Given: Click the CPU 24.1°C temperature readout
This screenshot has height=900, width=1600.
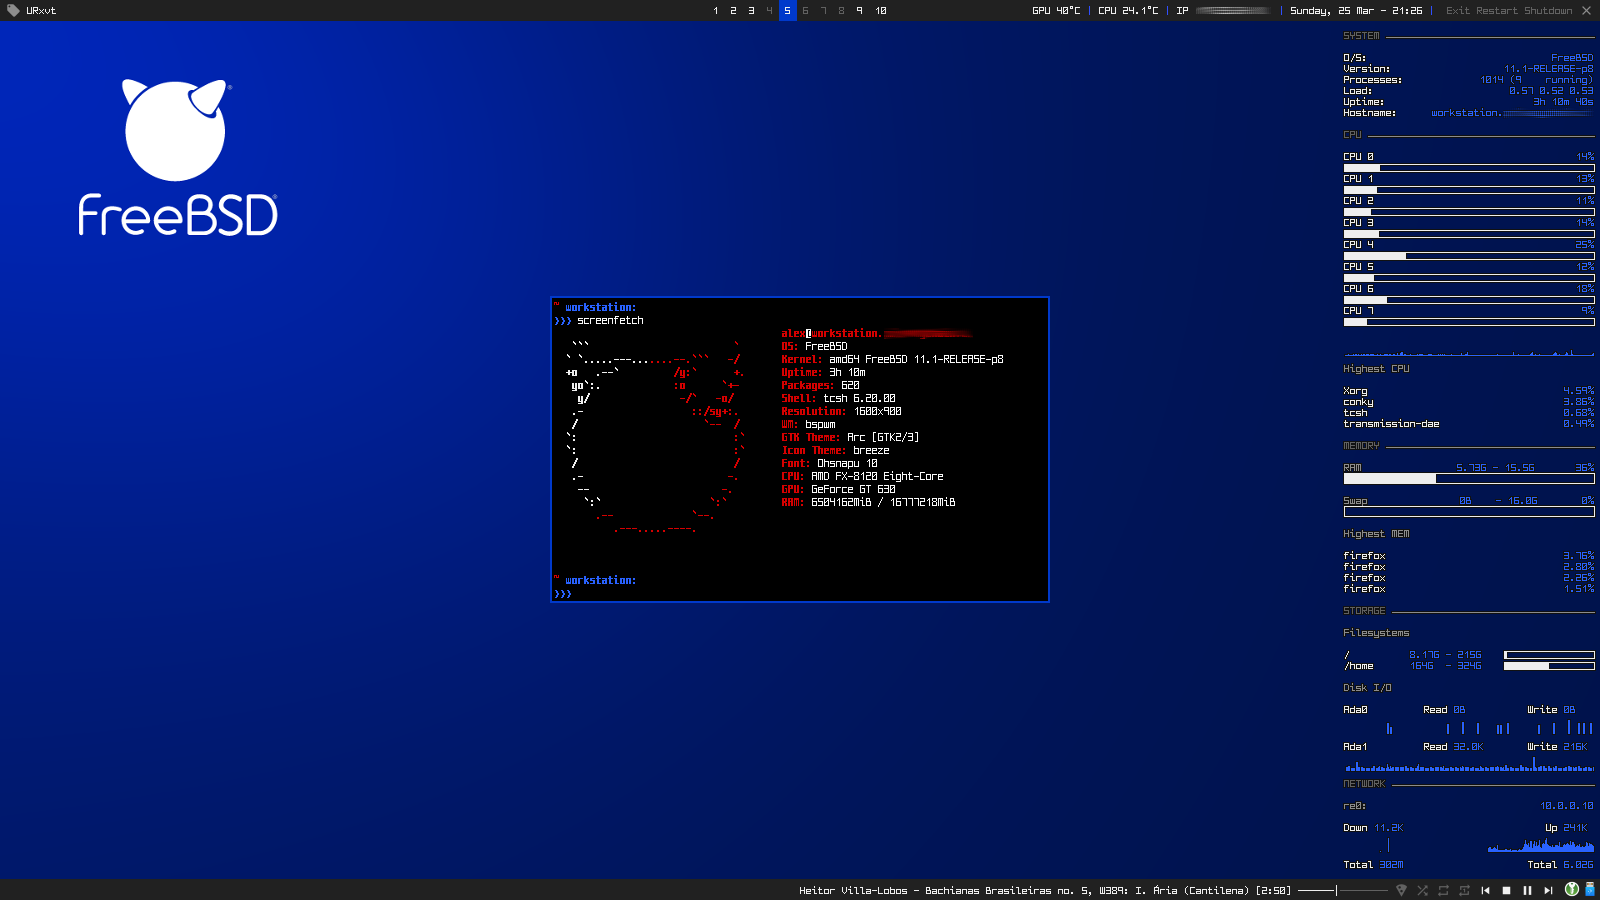Looking at the screenshot, I should click(1128, 11).
